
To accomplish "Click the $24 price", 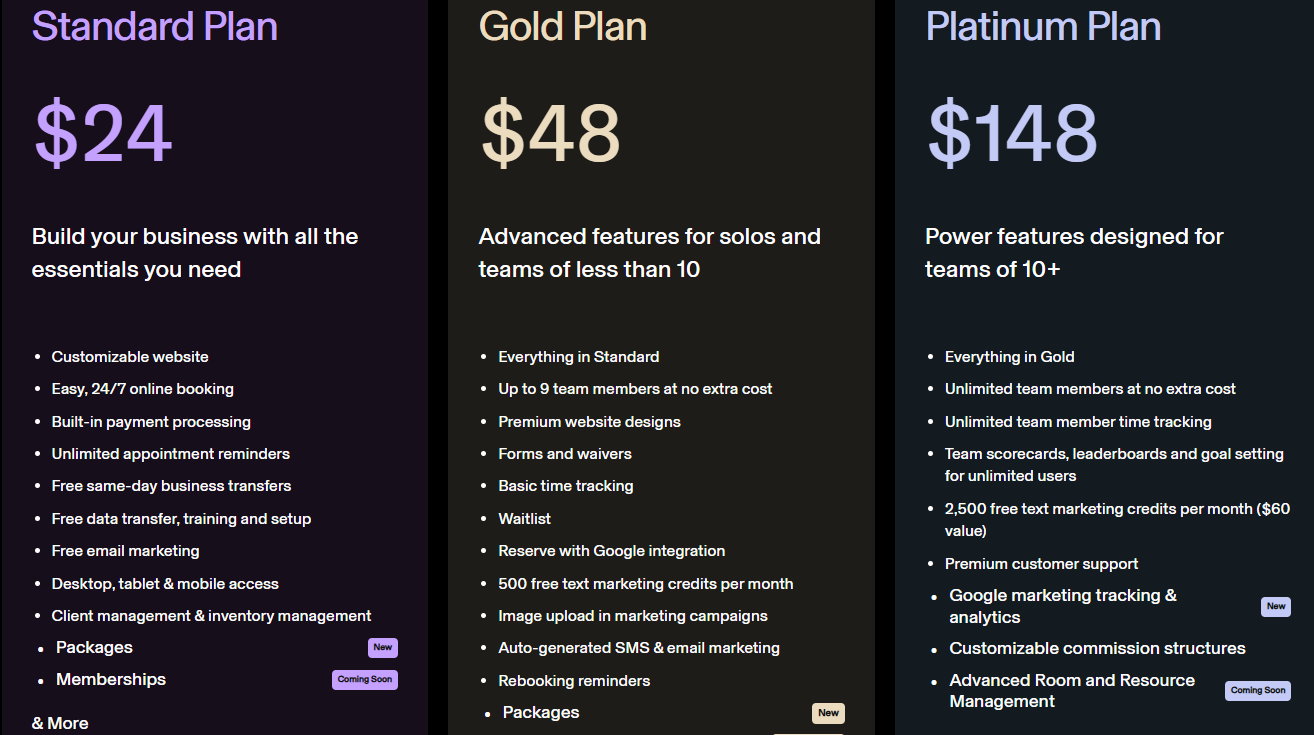I will pyautogui.click(x=103, y=134).
